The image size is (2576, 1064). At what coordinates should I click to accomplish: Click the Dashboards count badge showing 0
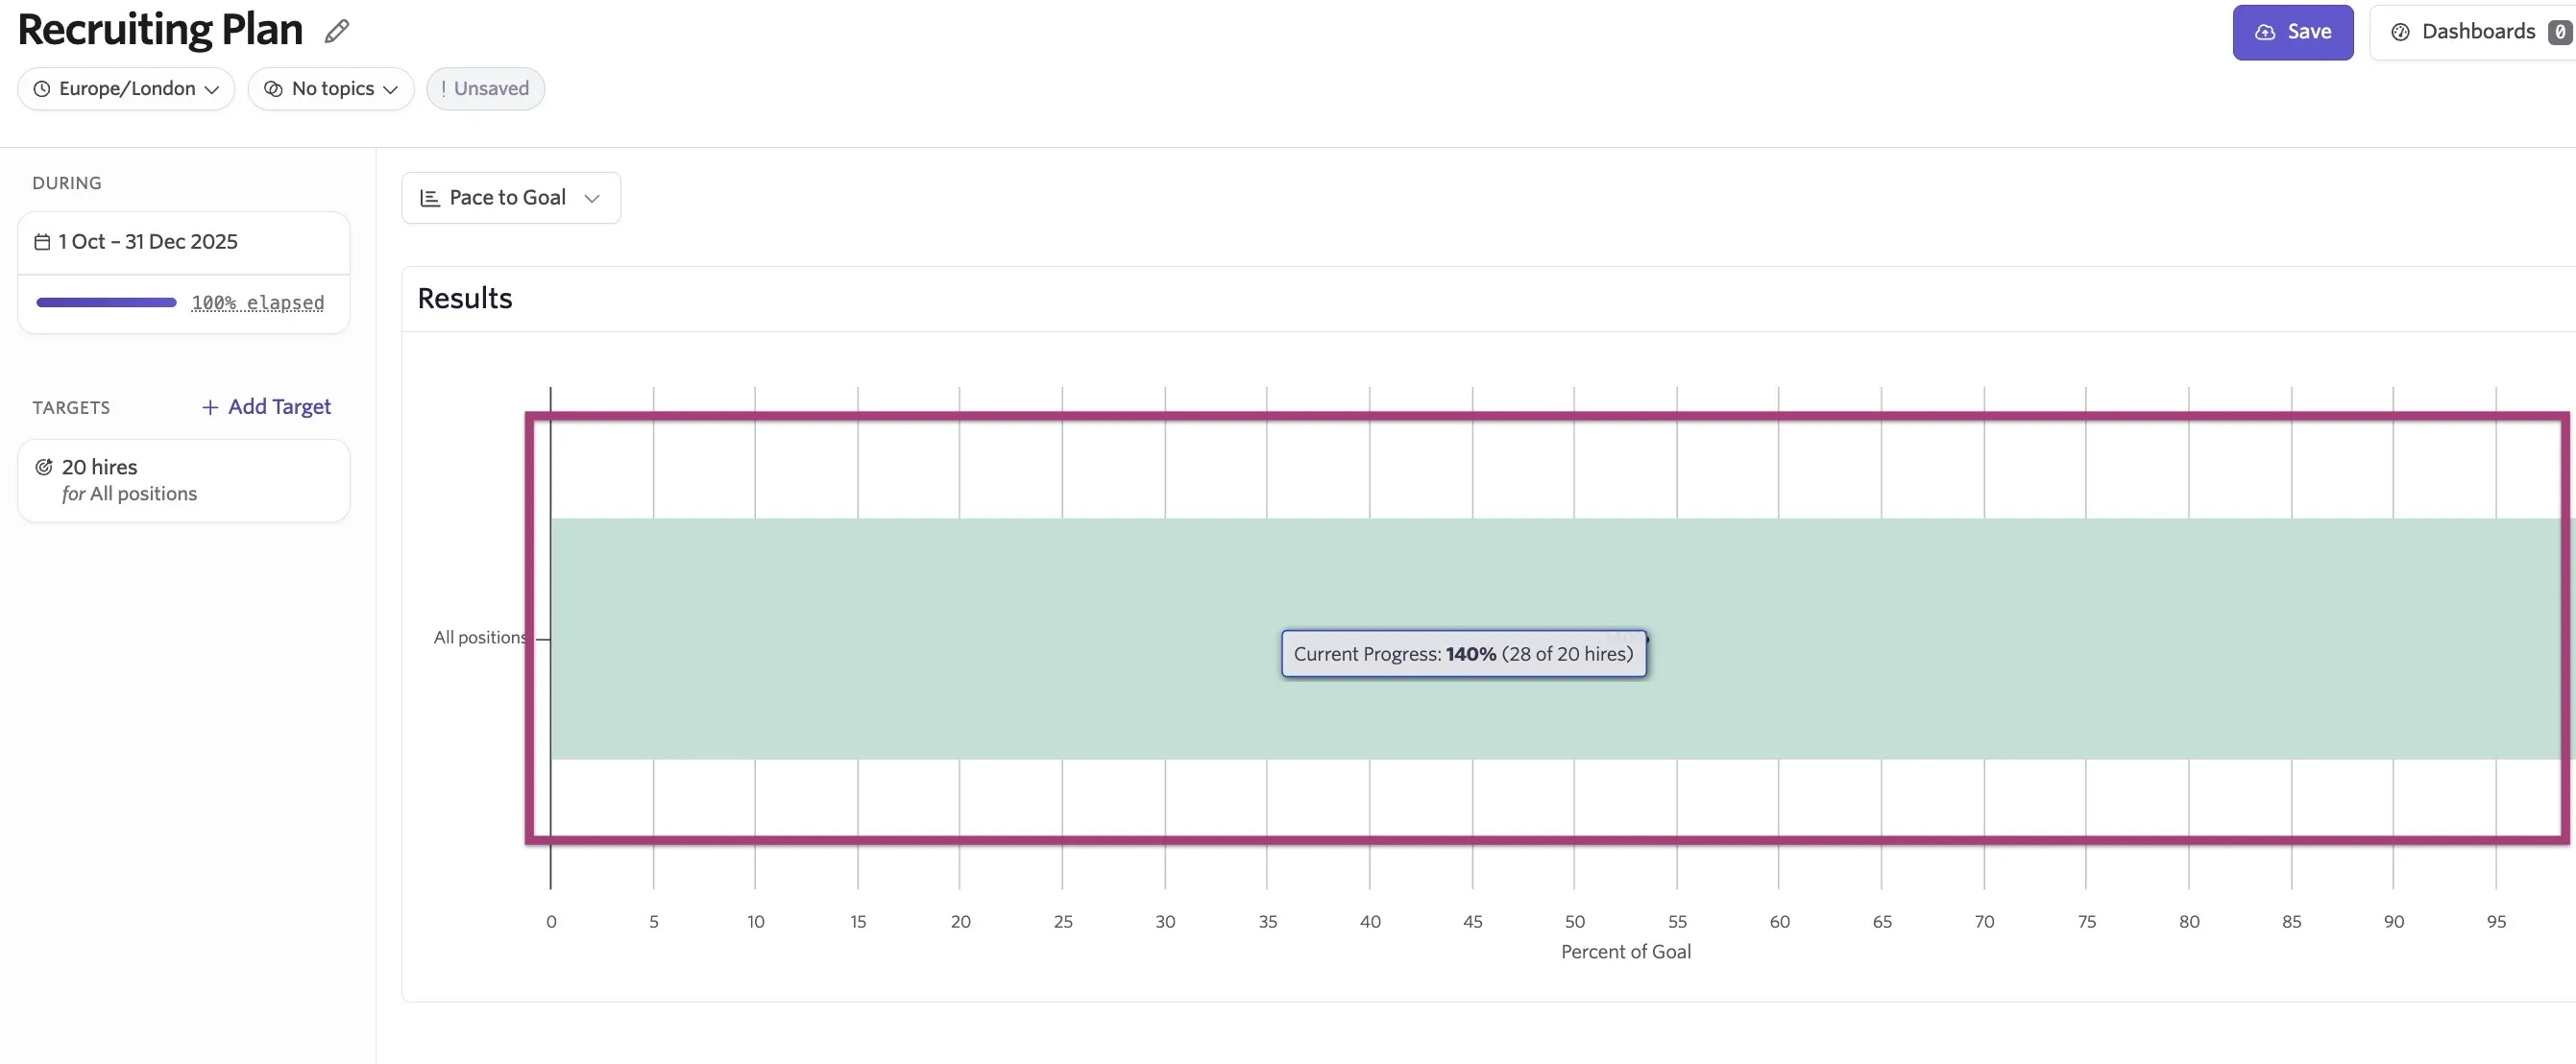[x=2560, y=32]
